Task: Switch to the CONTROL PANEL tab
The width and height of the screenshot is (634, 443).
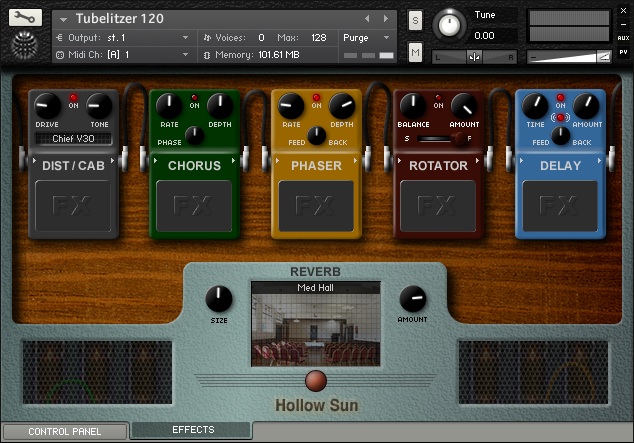Action: click(64, 432)
